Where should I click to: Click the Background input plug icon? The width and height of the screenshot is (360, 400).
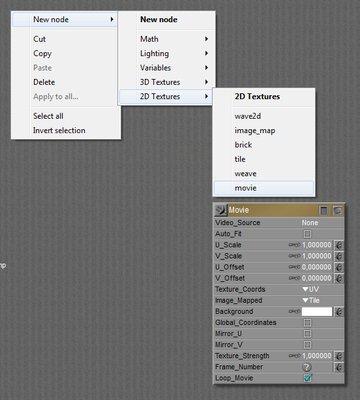pos(294,312)
